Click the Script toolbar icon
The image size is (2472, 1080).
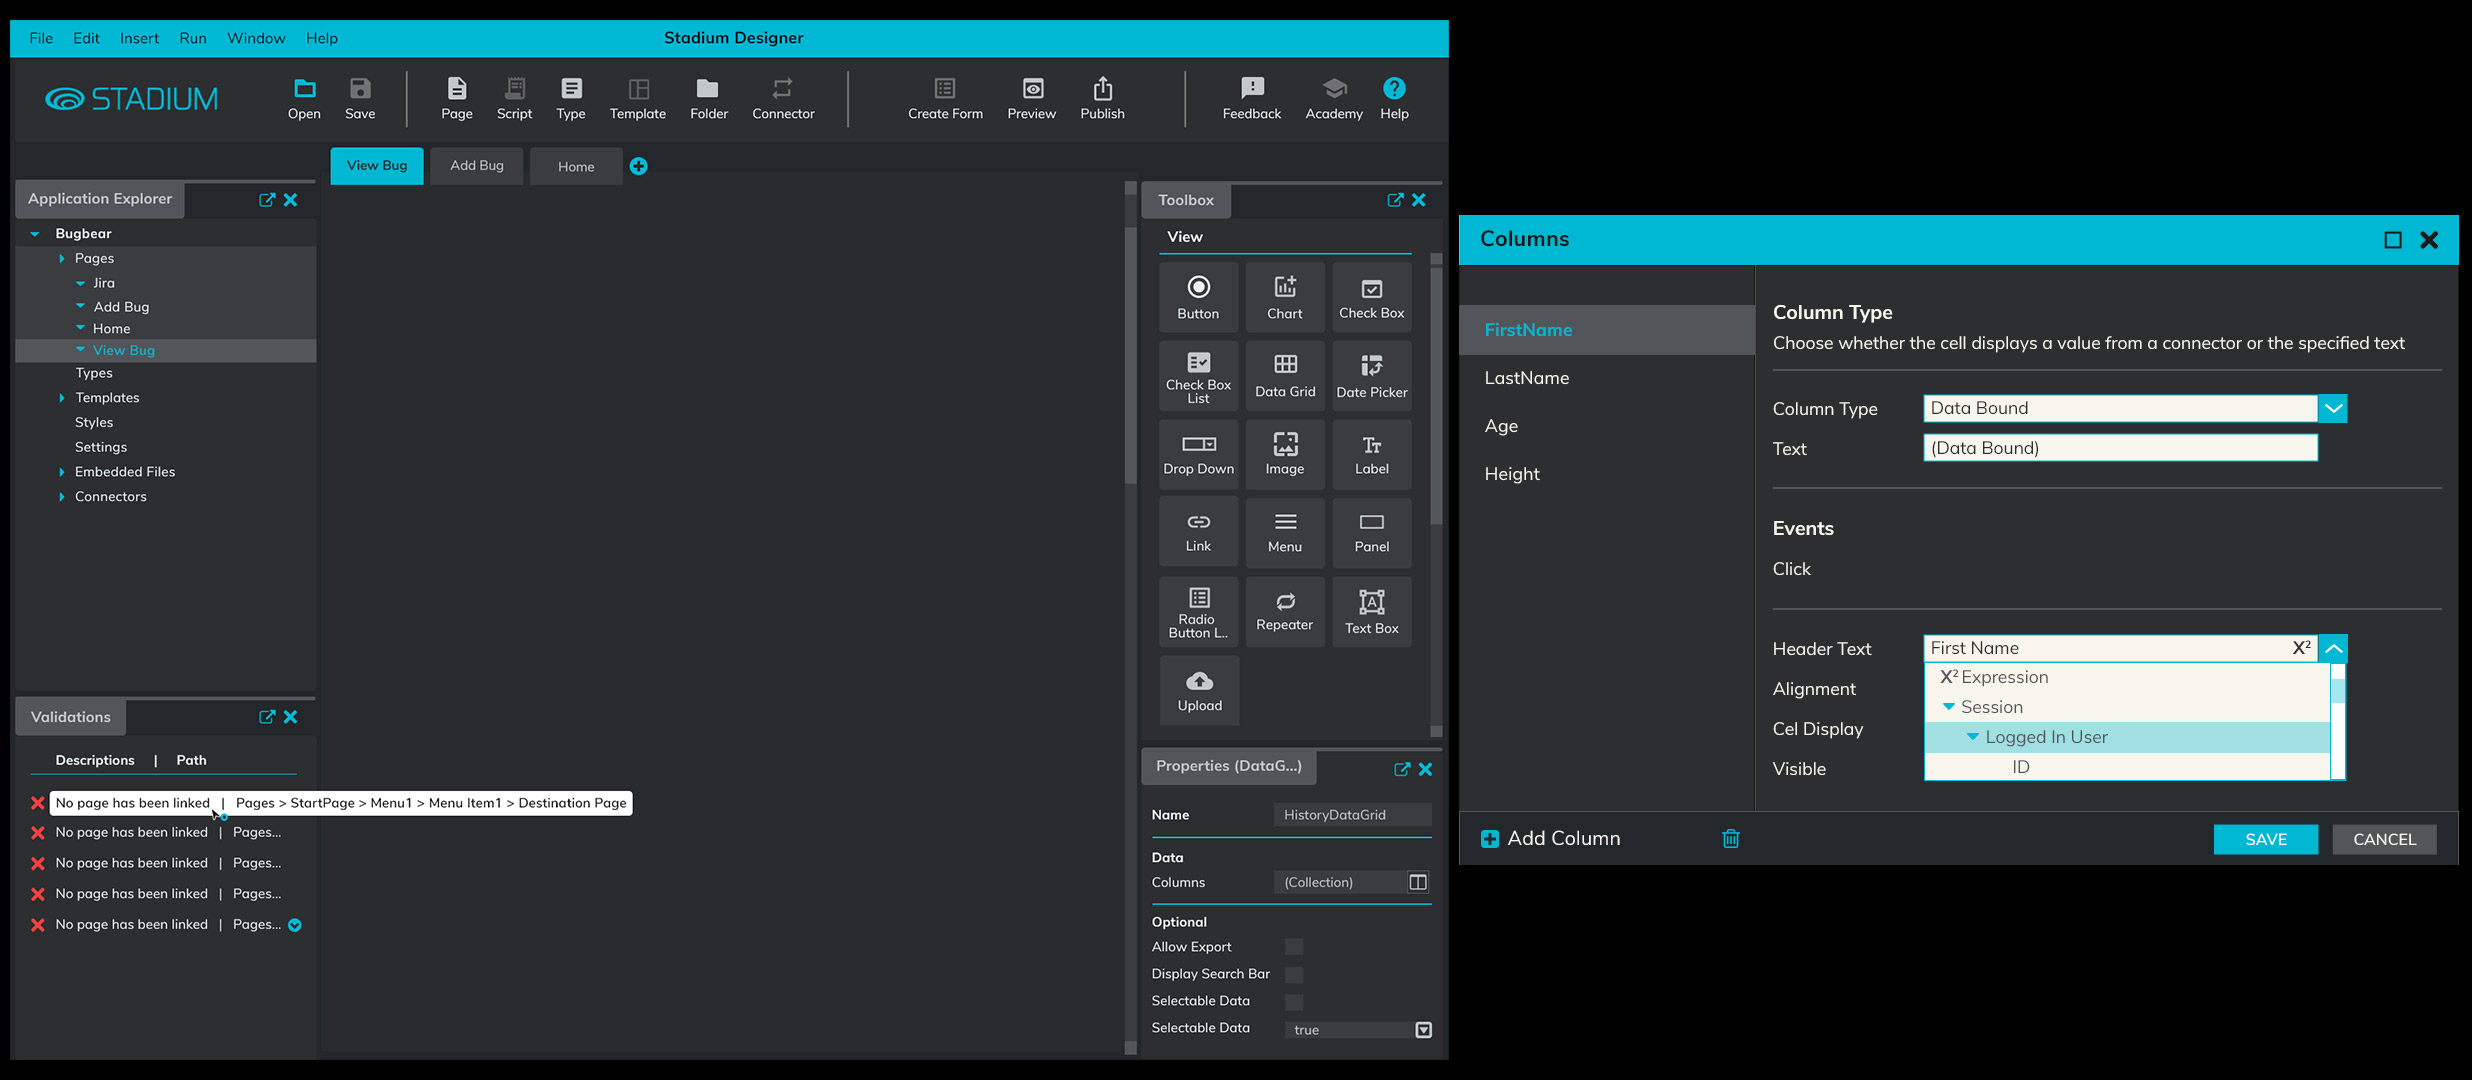coord(514,99)
